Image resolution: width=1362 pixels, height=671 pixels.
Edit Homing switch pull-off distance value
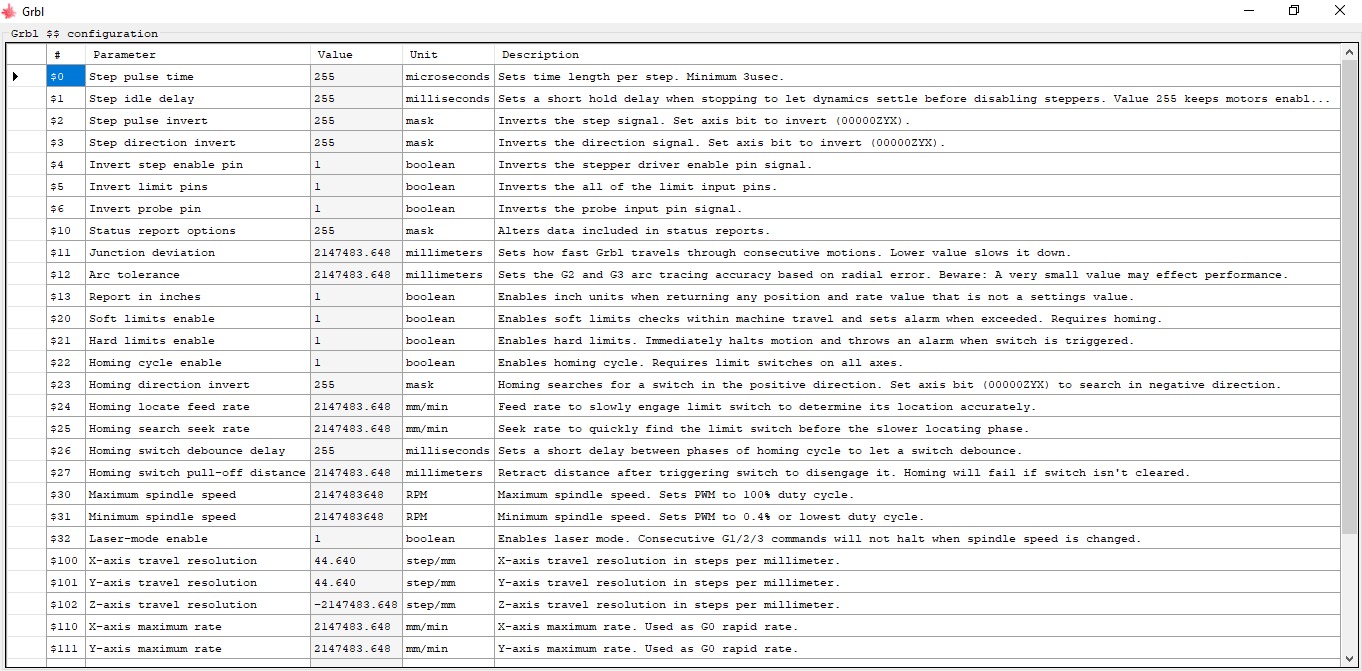356,473
